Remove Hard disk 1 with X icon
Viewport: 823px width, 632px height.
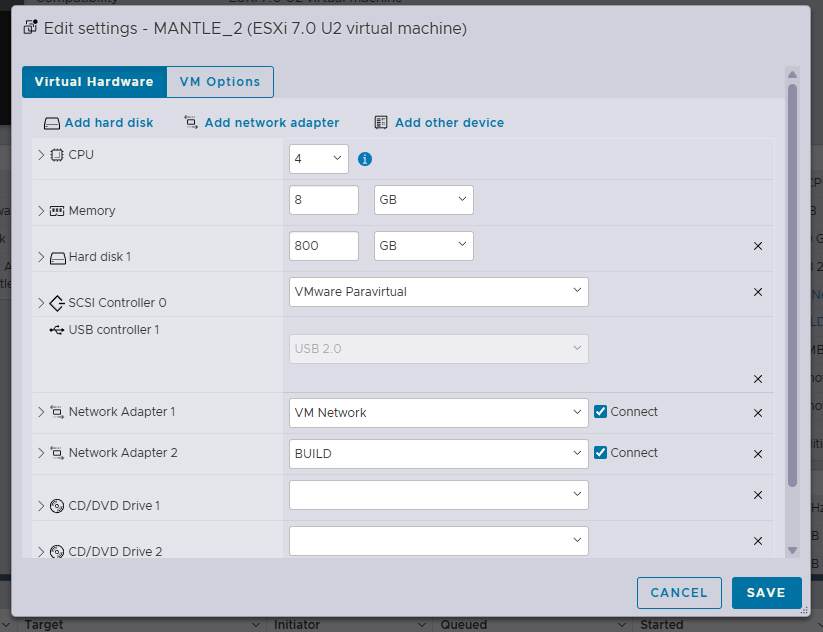758,246
